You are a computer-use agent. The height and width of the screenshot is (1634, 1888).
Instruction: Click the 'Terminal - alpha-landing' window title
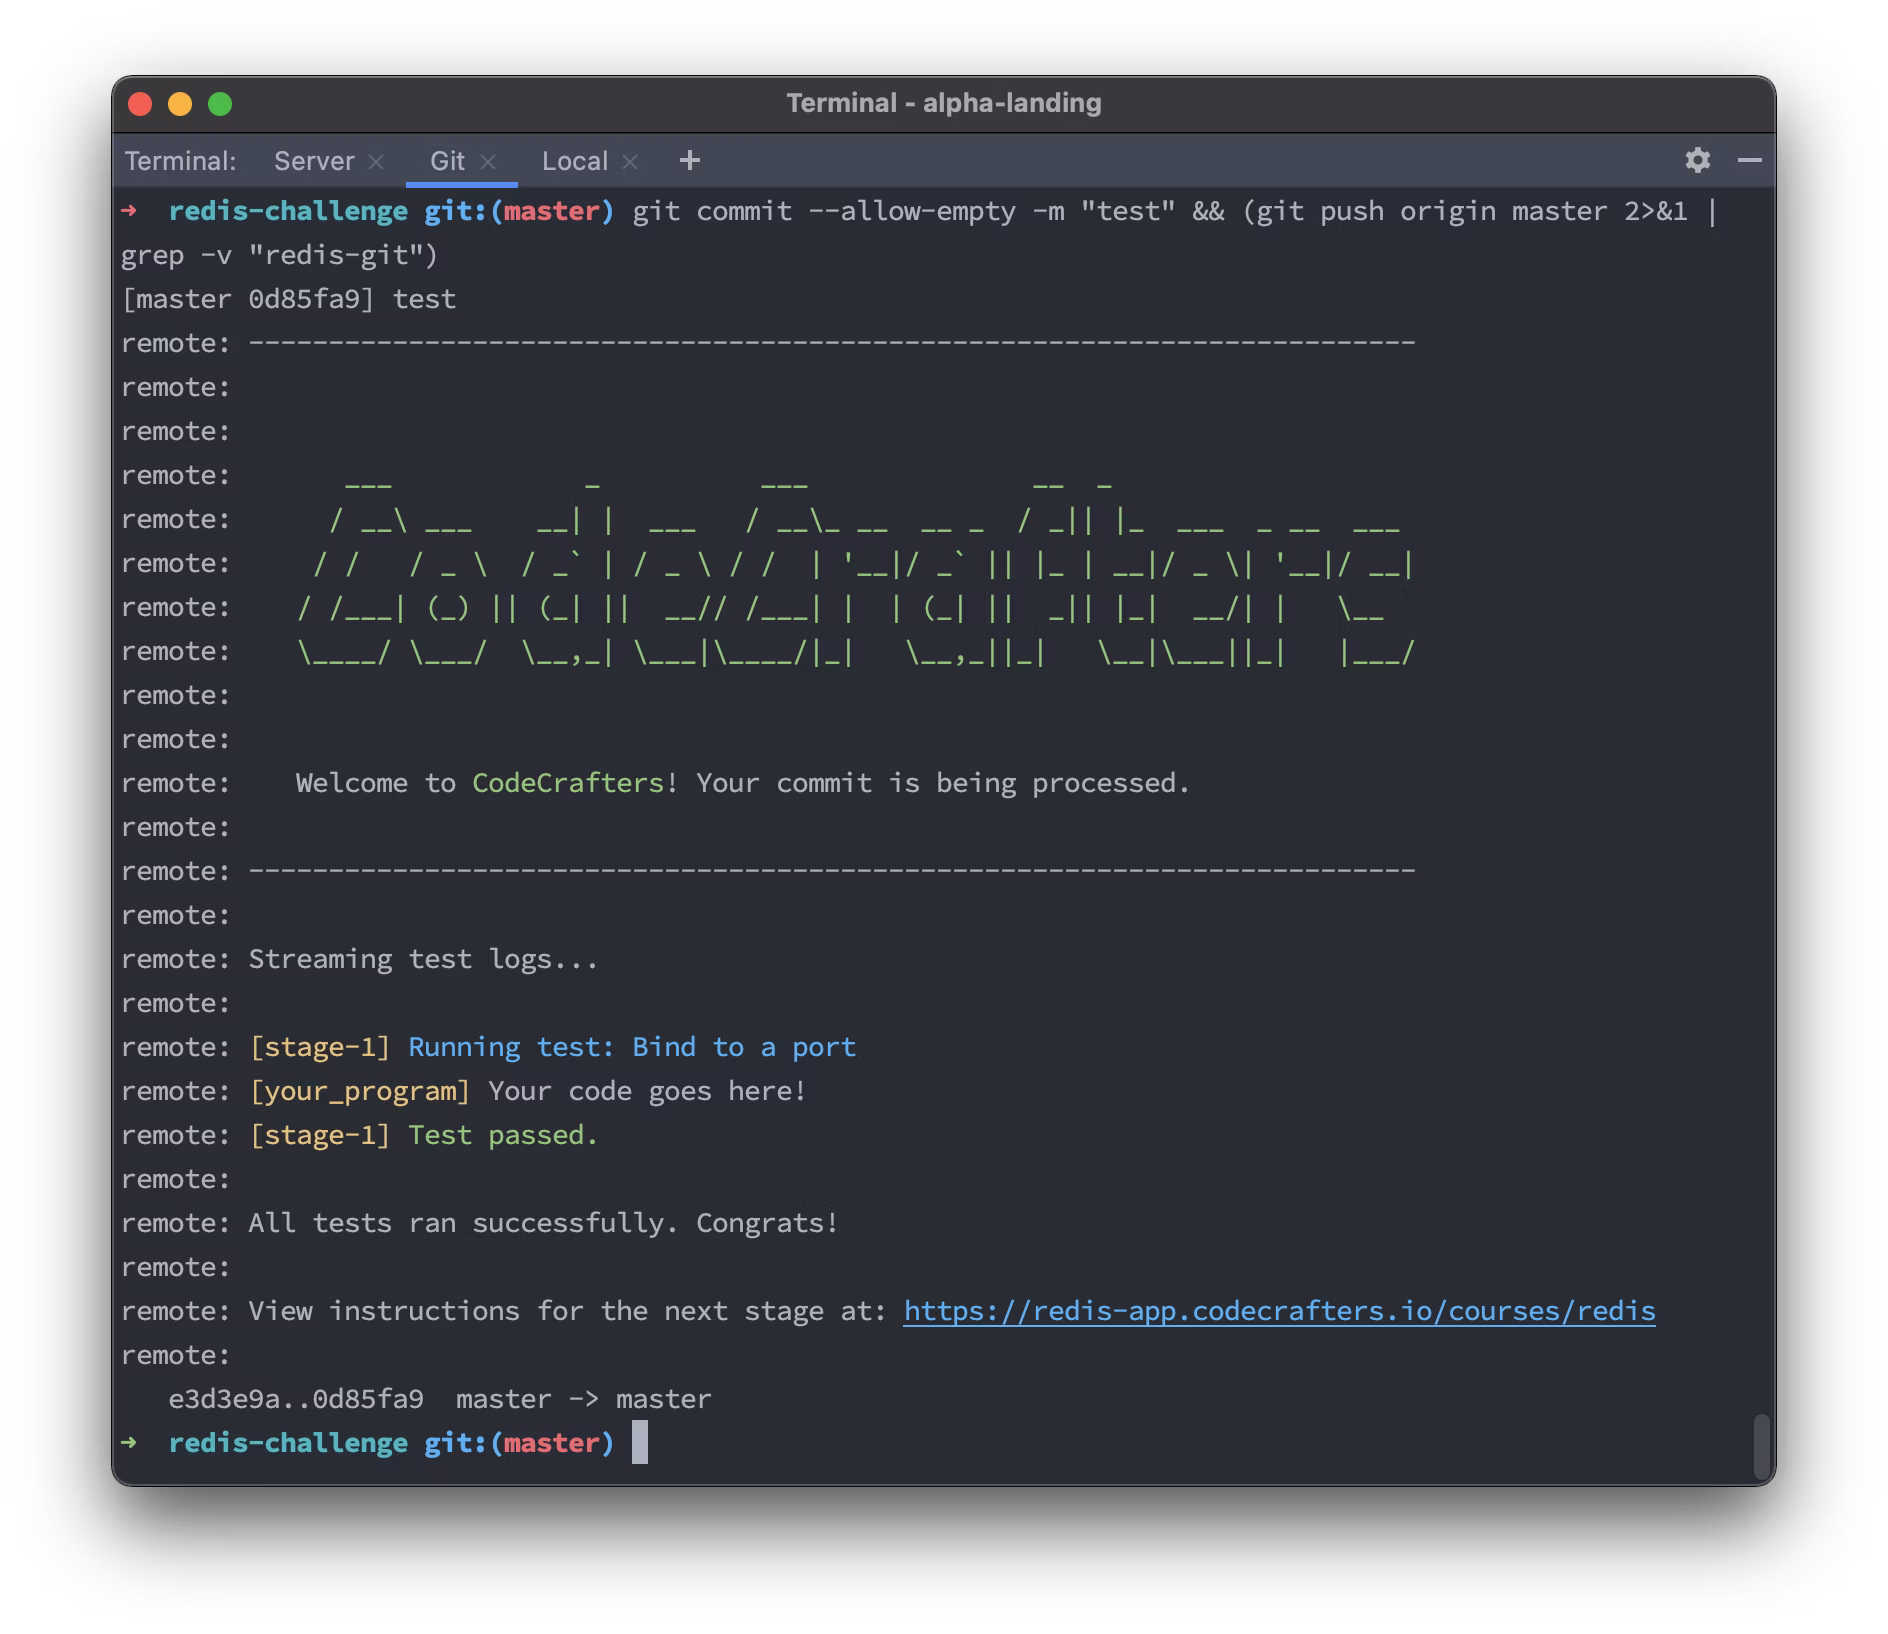943,104
